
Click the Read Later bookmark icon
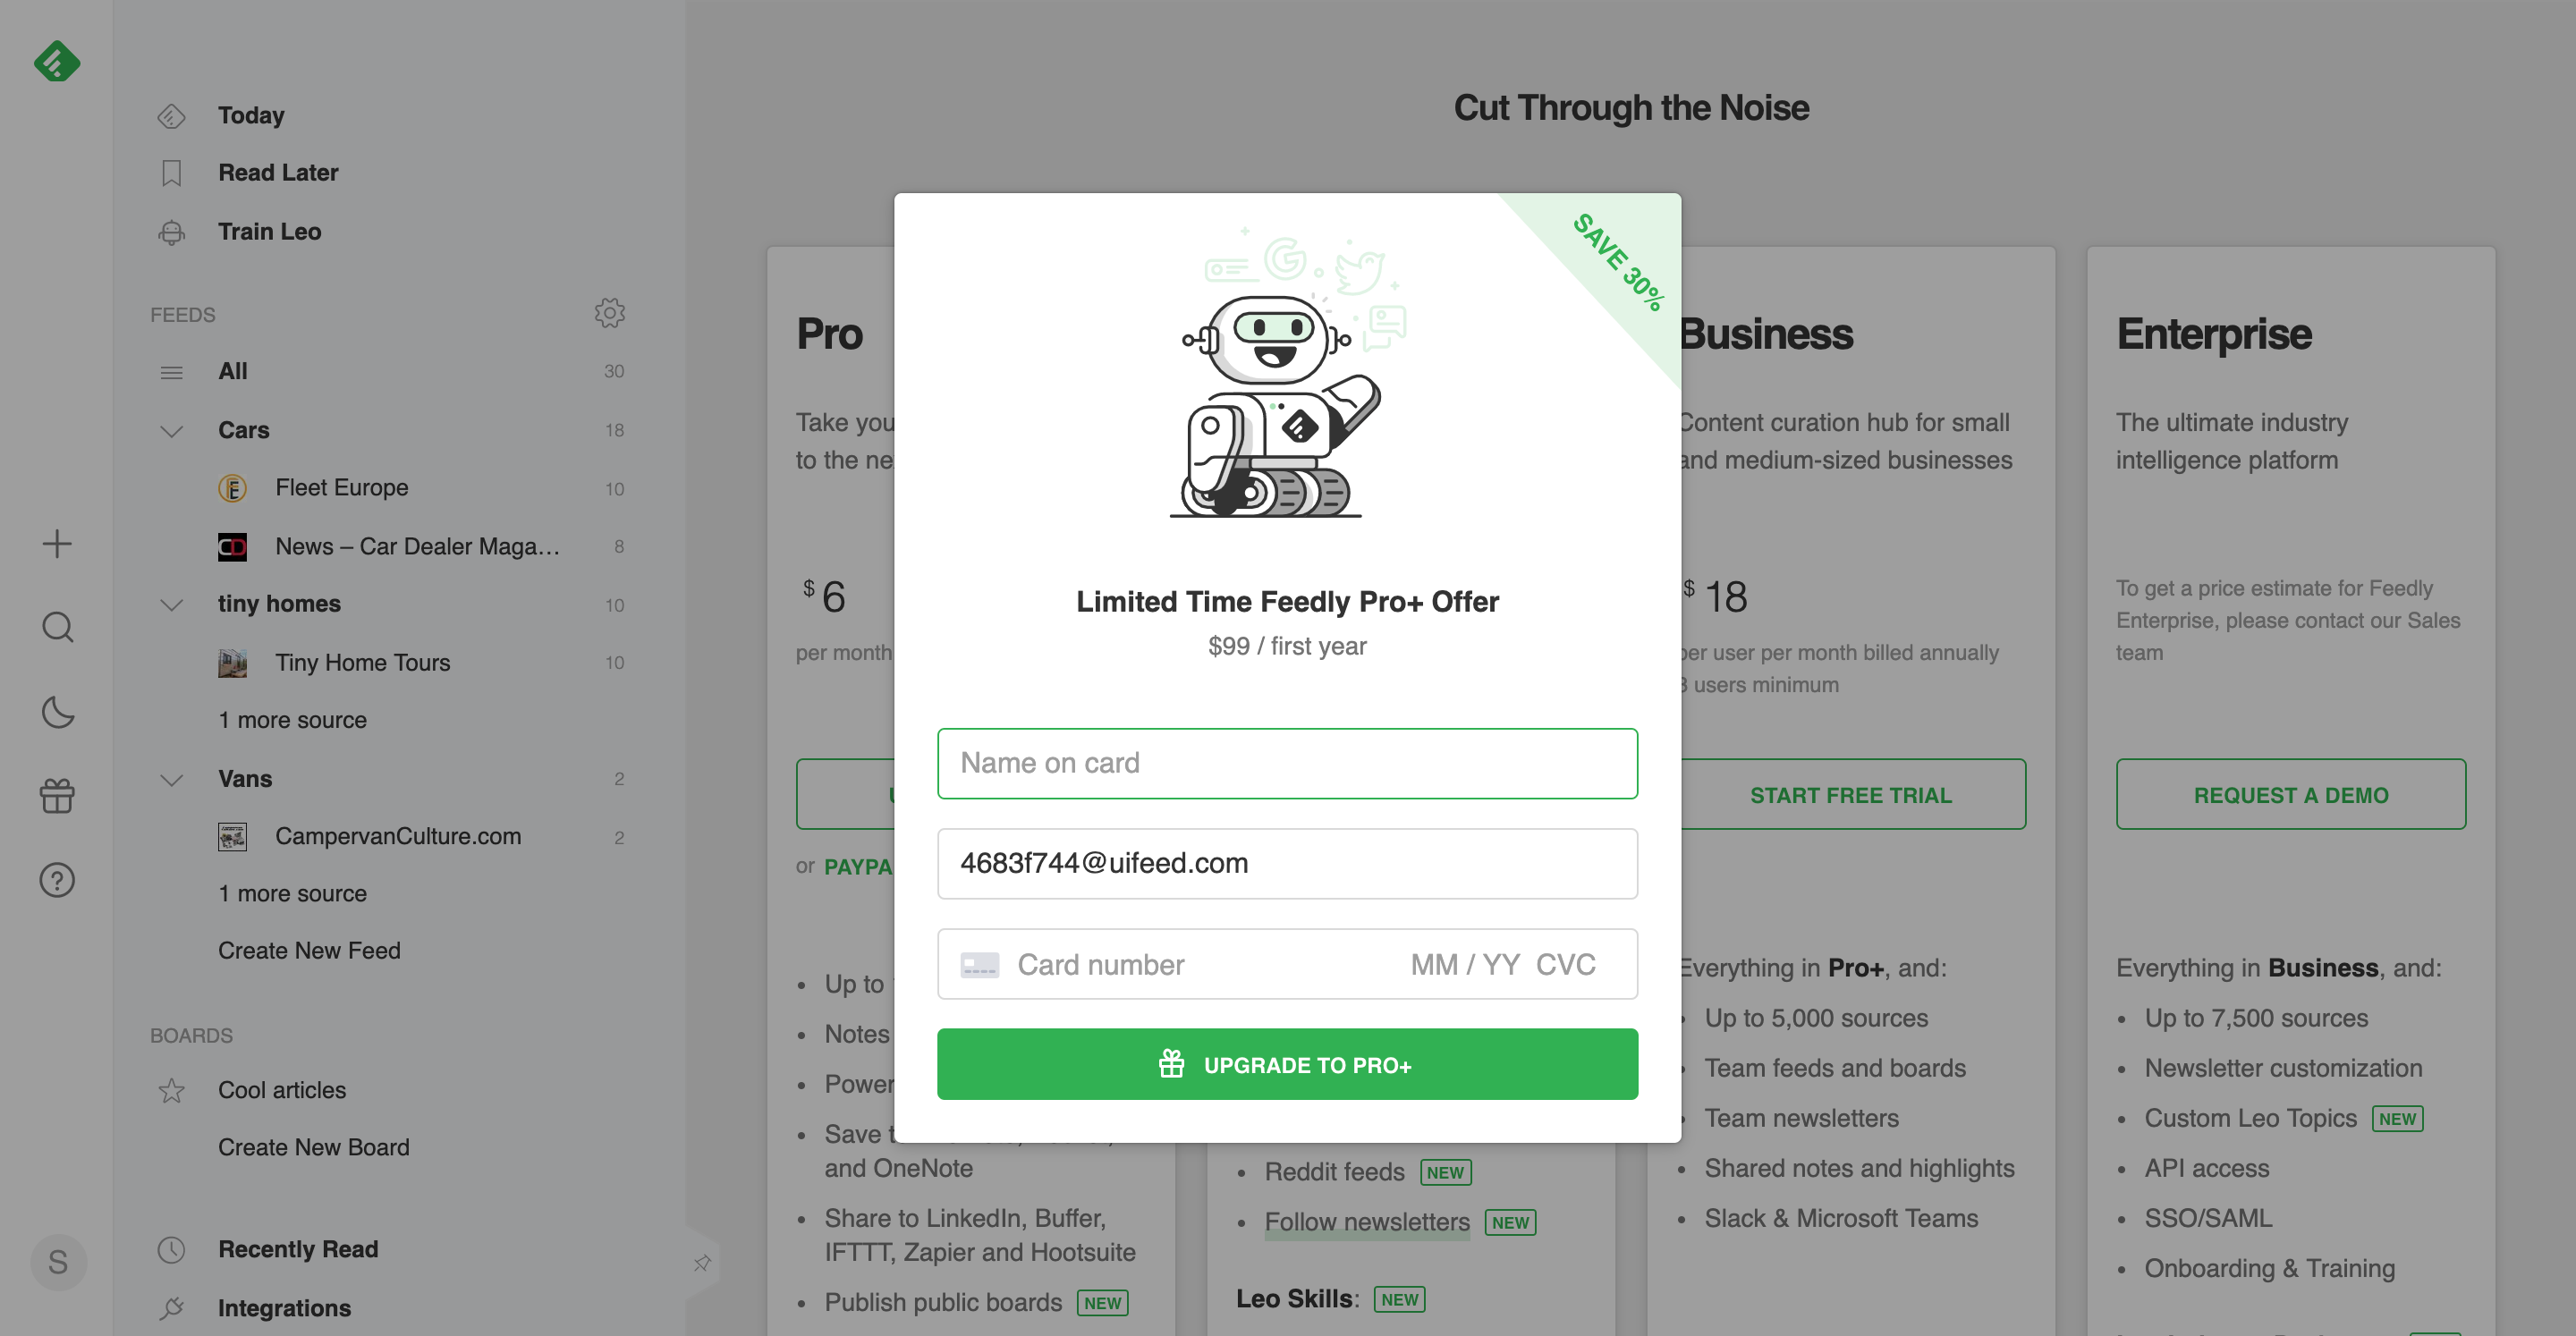tap(169, 172)
